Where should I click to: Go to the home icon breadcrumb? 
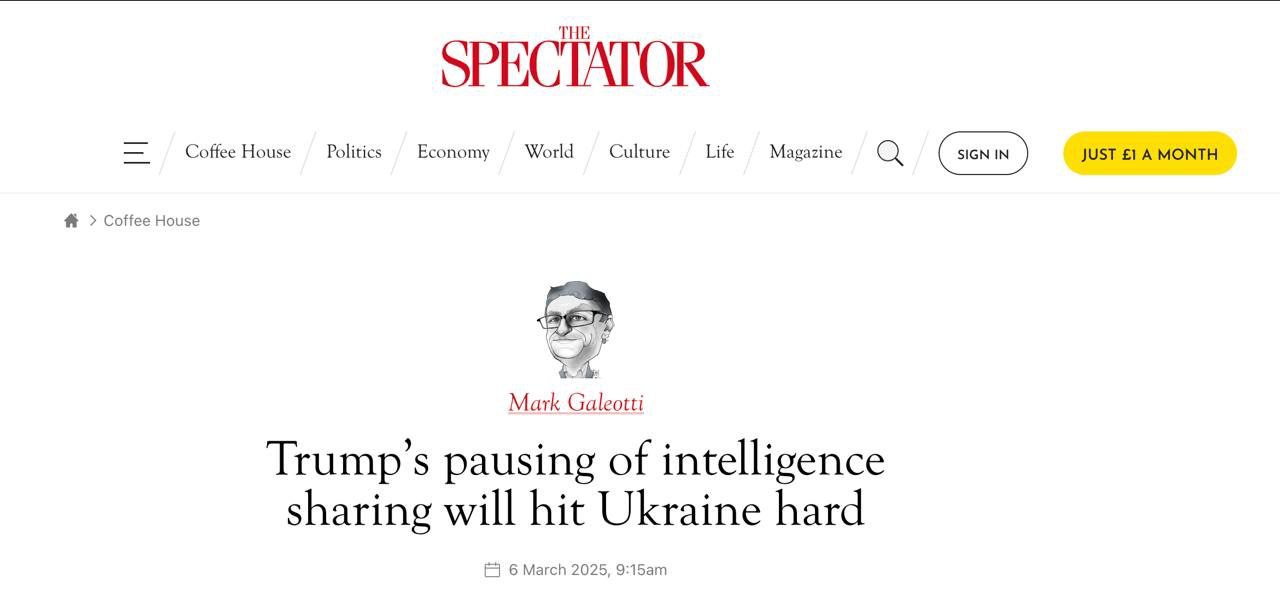[71, 221]
